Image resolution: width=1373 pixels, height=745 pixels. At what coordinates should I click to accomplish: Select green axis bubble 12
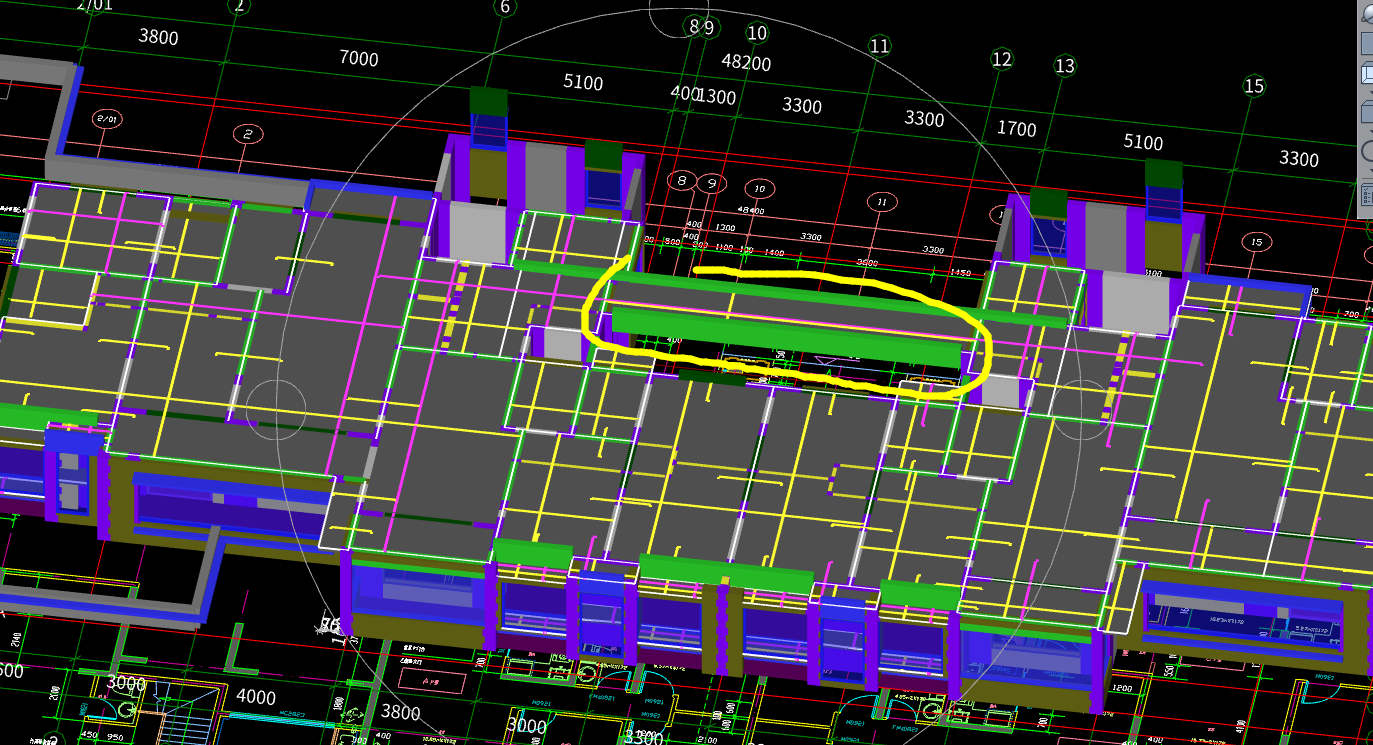[1002, 59]
